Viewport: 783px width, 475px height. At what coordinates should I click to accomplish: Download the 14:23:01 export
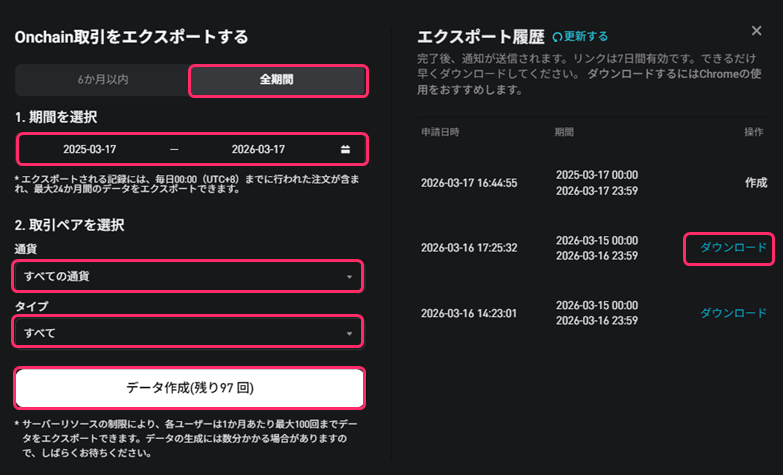click(x=732, y=313)
